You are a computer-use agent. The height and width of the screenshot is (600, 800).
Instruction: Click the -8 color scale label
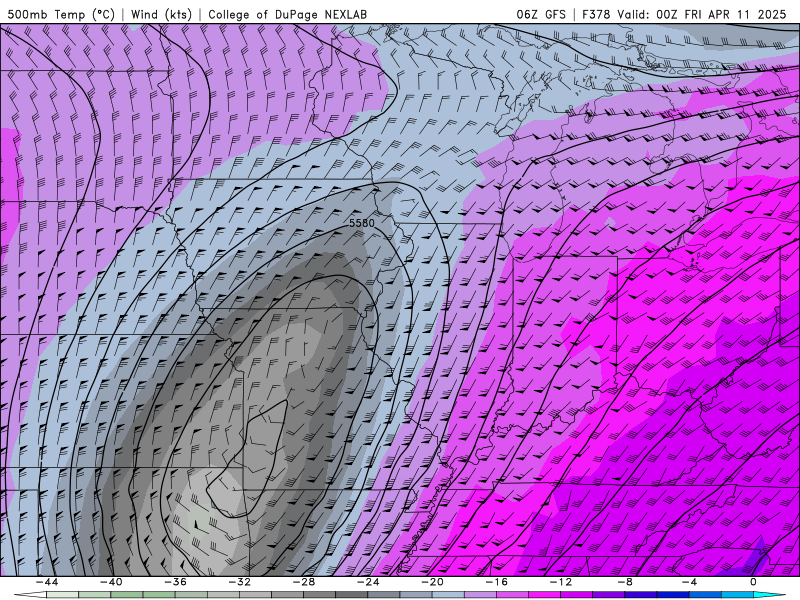click(x=626, y=582)
